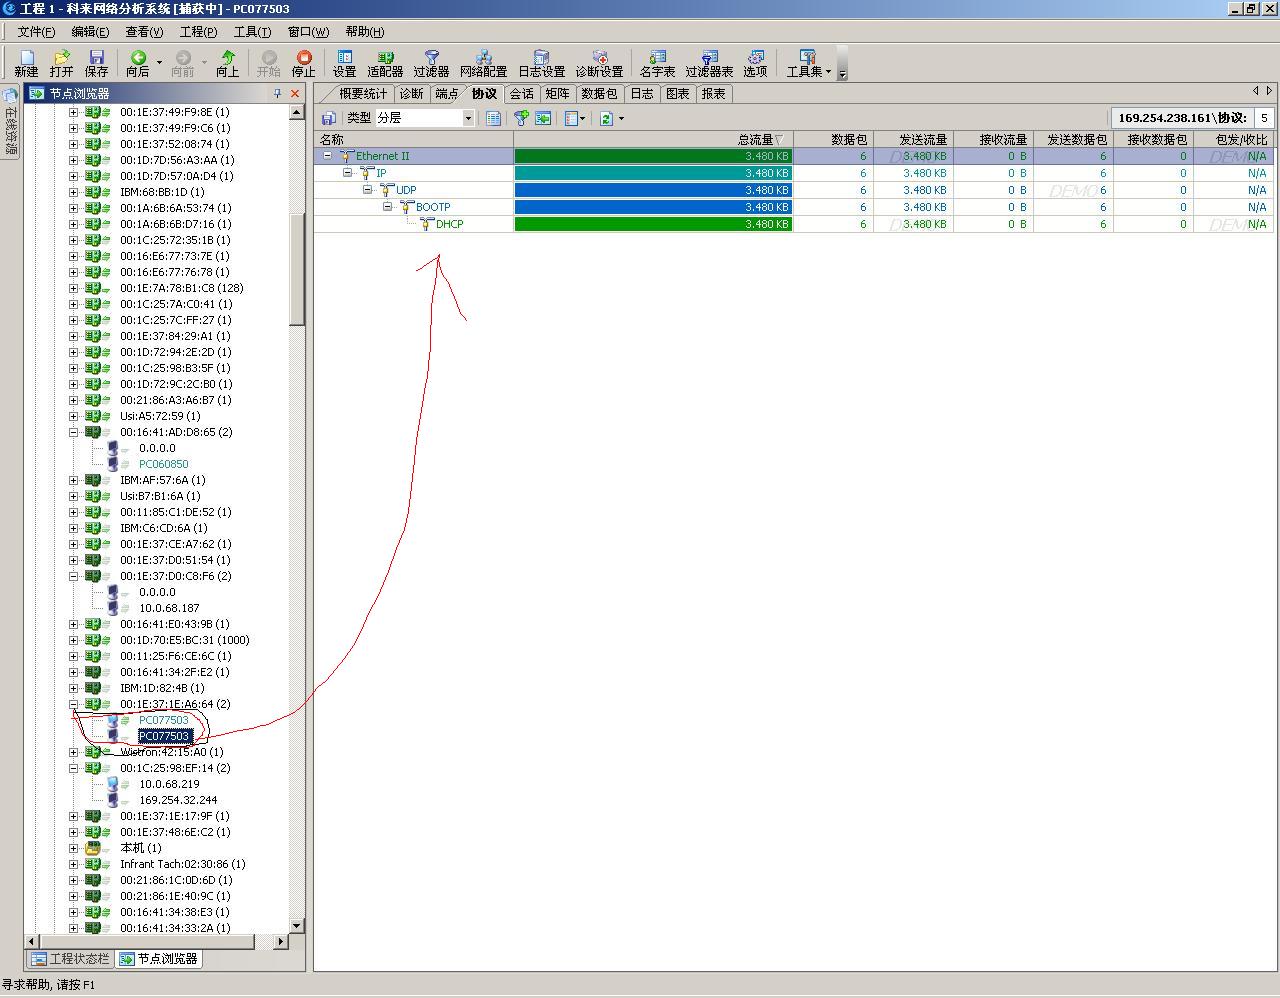
Task: Open the 工具(T) menu
Action: 252,32
